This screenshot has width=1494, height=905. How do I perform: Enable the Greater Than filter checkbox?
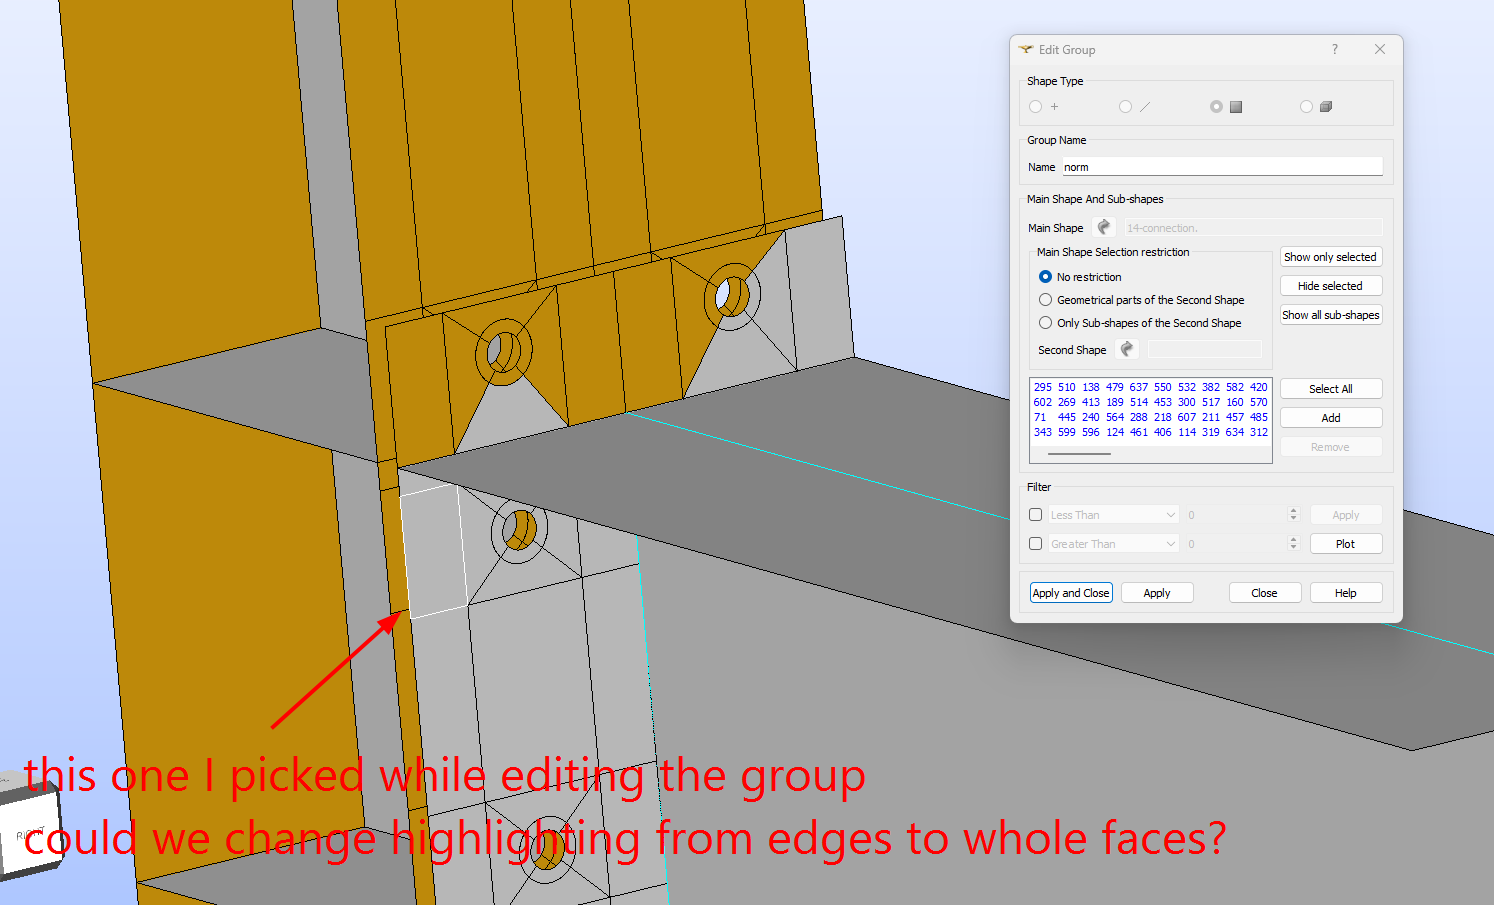tap(1036, 544)
